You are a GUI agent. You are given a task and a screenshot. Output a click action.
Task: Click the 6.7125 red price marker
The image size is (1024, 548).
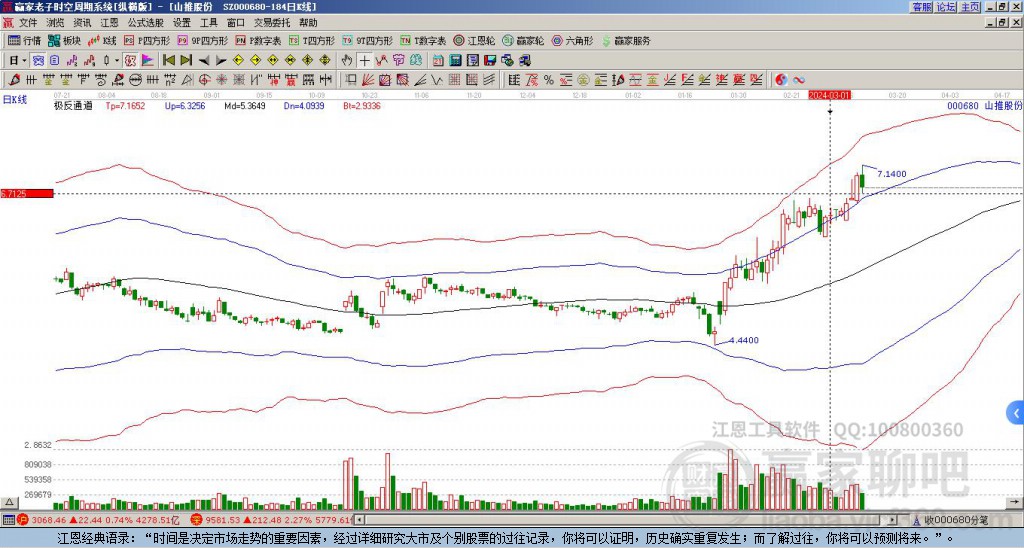(26, 194)
